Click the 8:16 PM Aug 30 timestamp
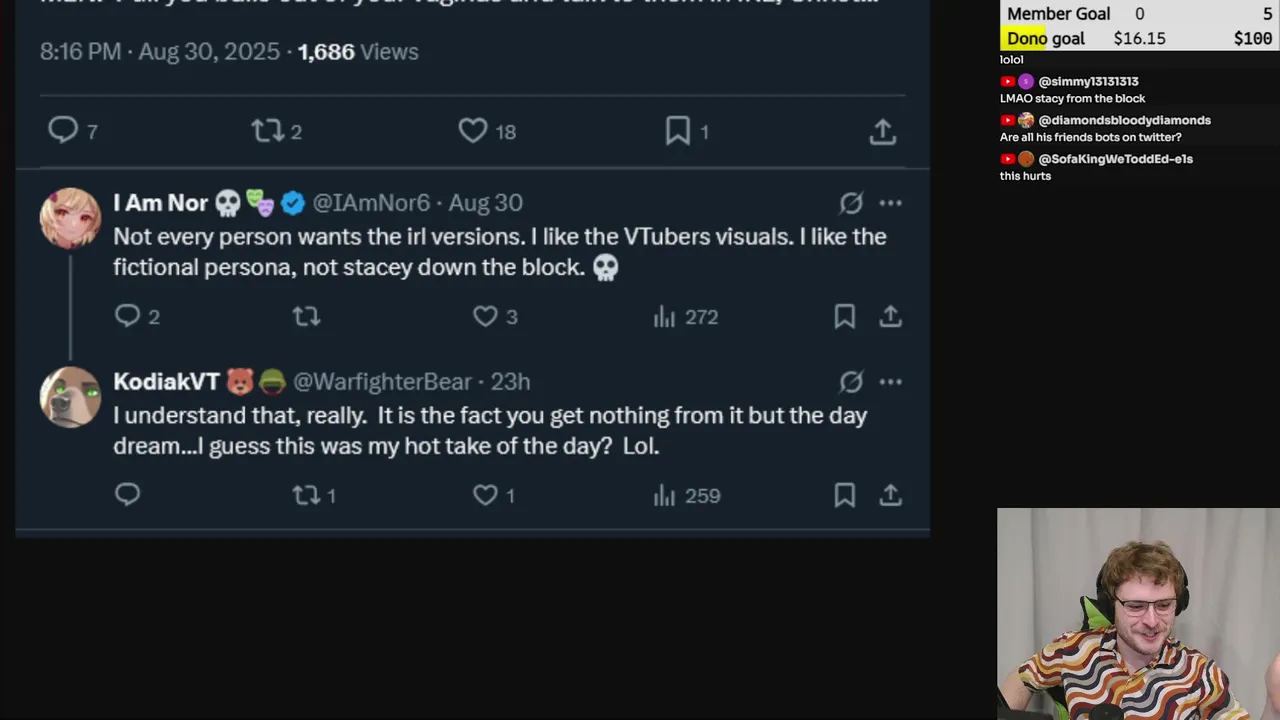 point(160,52)
